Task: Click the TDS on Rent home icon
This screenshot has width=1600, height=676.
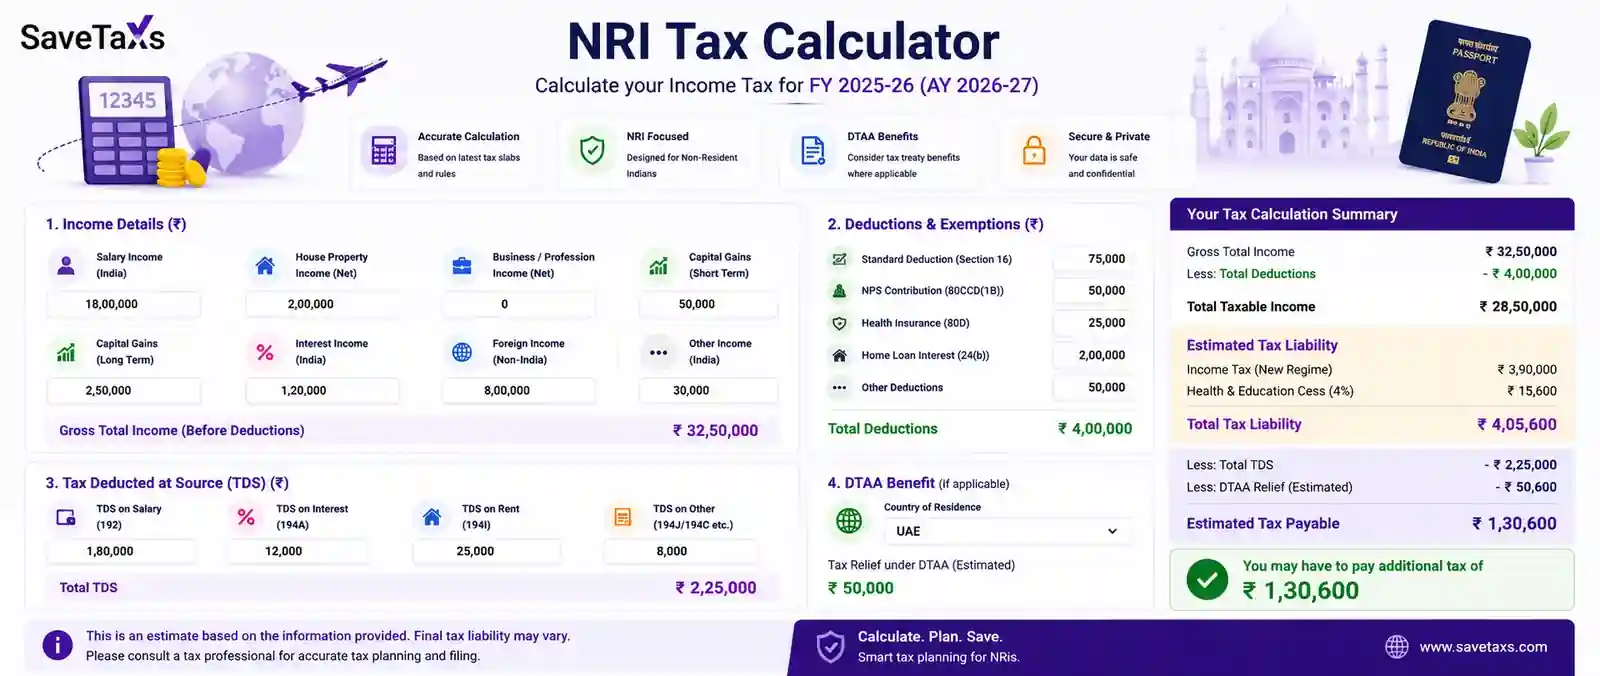Action: [x=432, y=517]
